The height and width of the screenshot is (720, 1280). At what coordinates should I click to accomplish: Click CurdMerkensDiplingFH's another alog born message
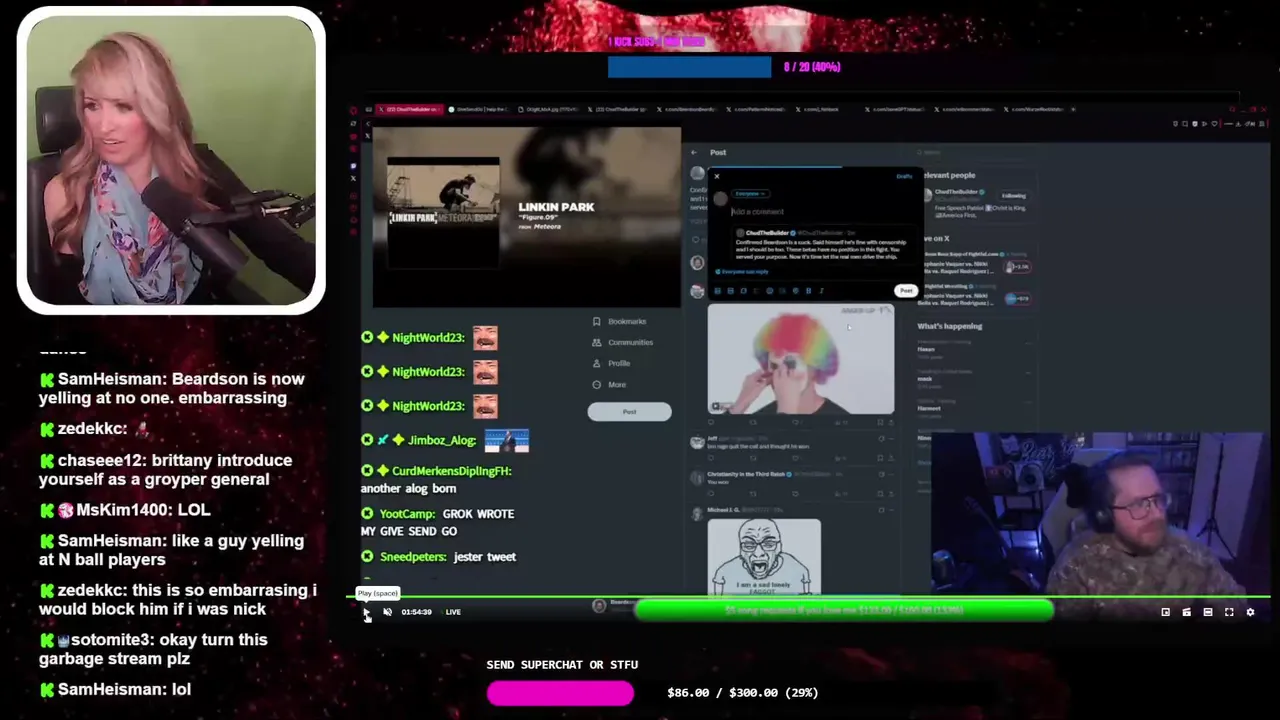436,479
